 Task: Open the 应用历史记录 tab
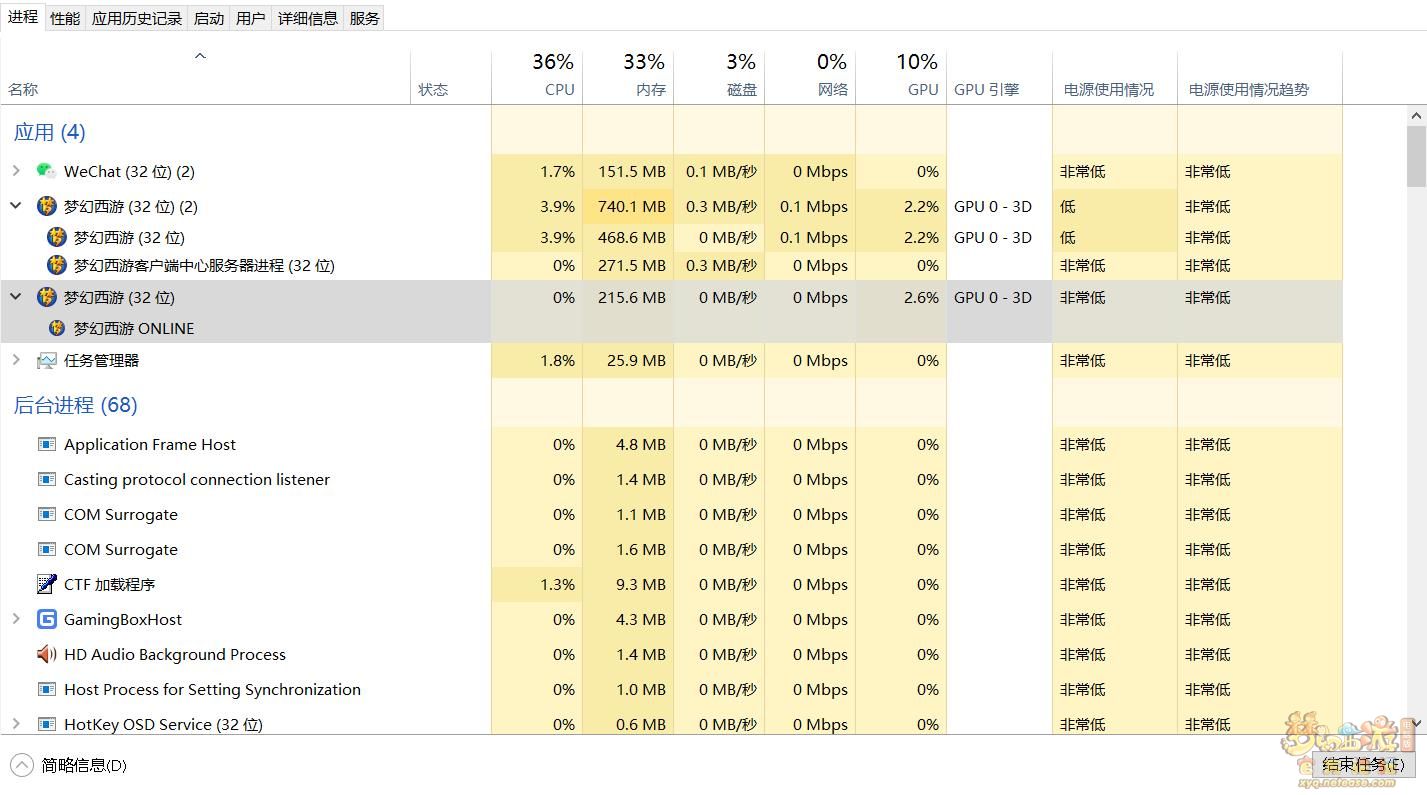pos(137,18)
